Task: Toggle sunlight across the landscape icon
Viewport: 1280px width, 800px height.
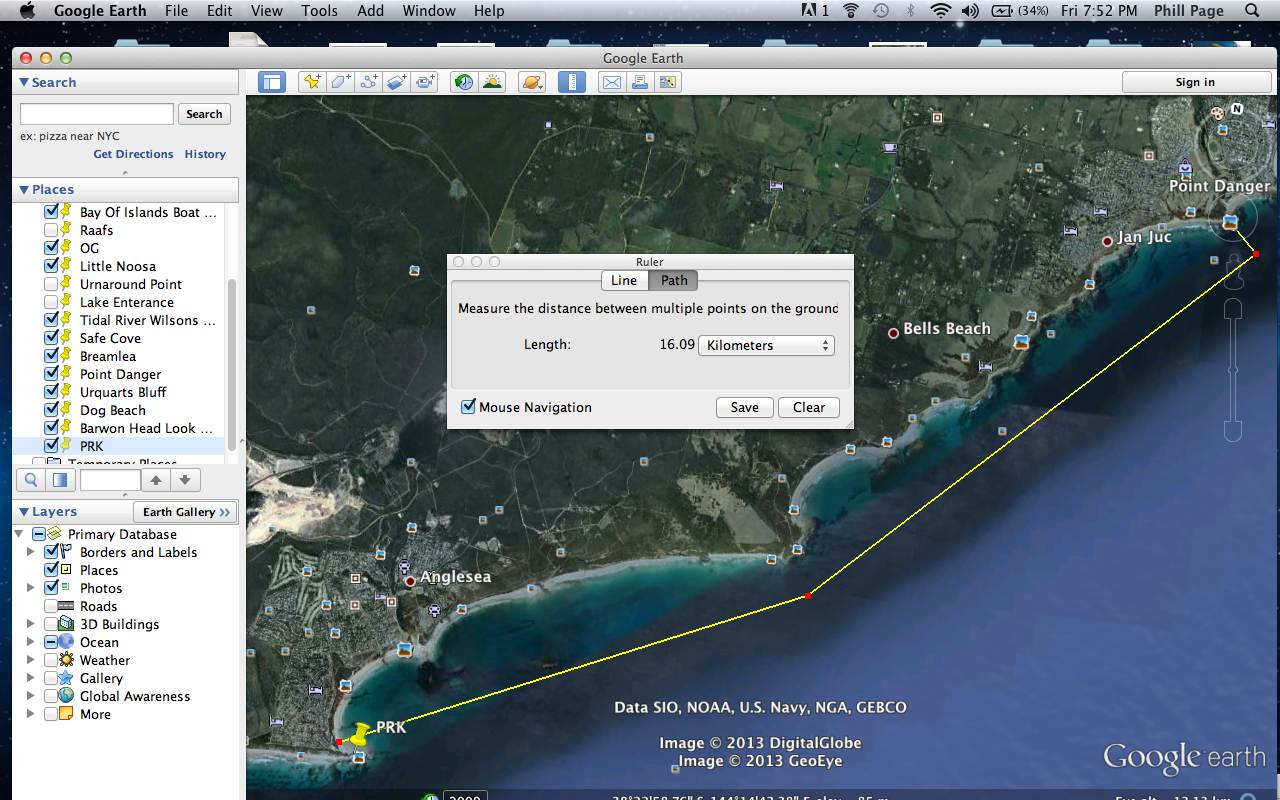Action: tap(492, 82)
